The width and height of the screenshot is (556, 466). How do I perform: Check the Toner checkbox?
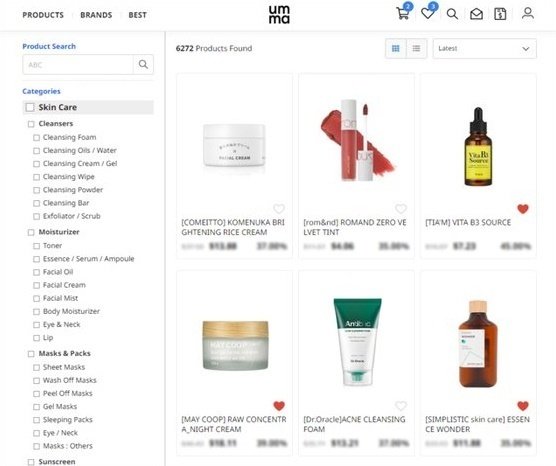point(36,246)
